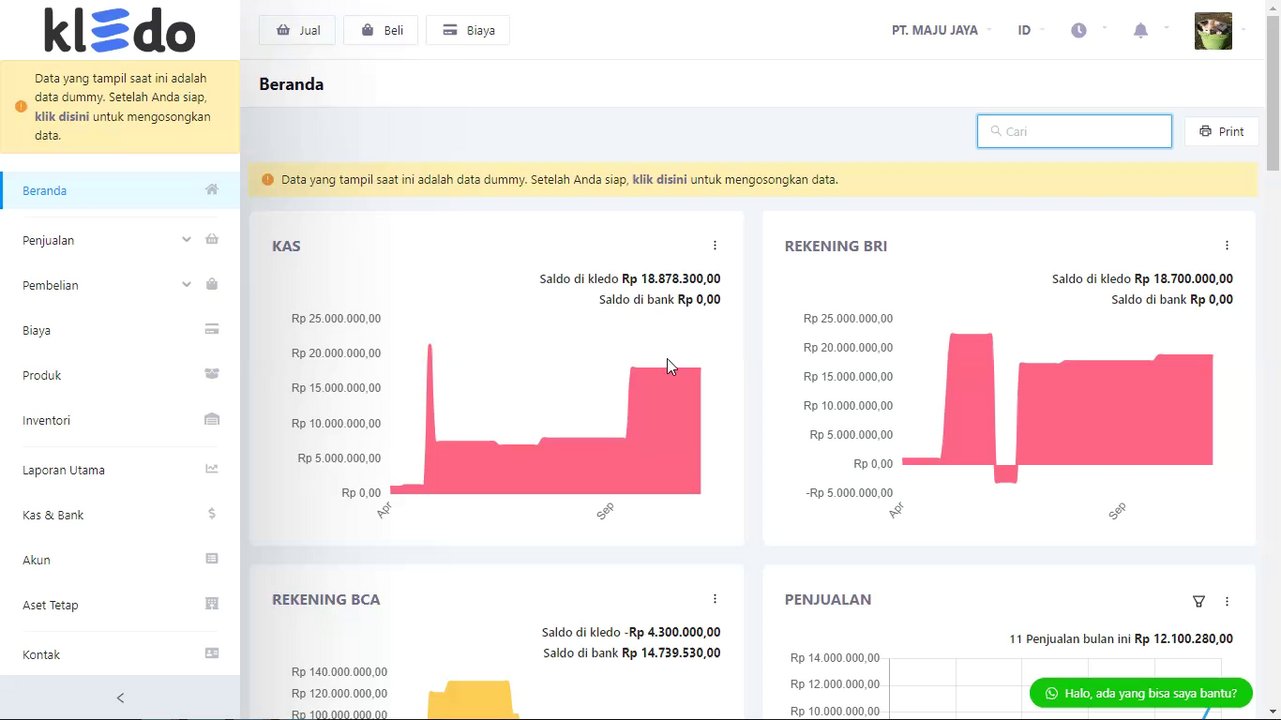Viewport: 1281px width, 720px height.
Task: Select Beranda in the sidebar menu
Action: click(120, 190)
